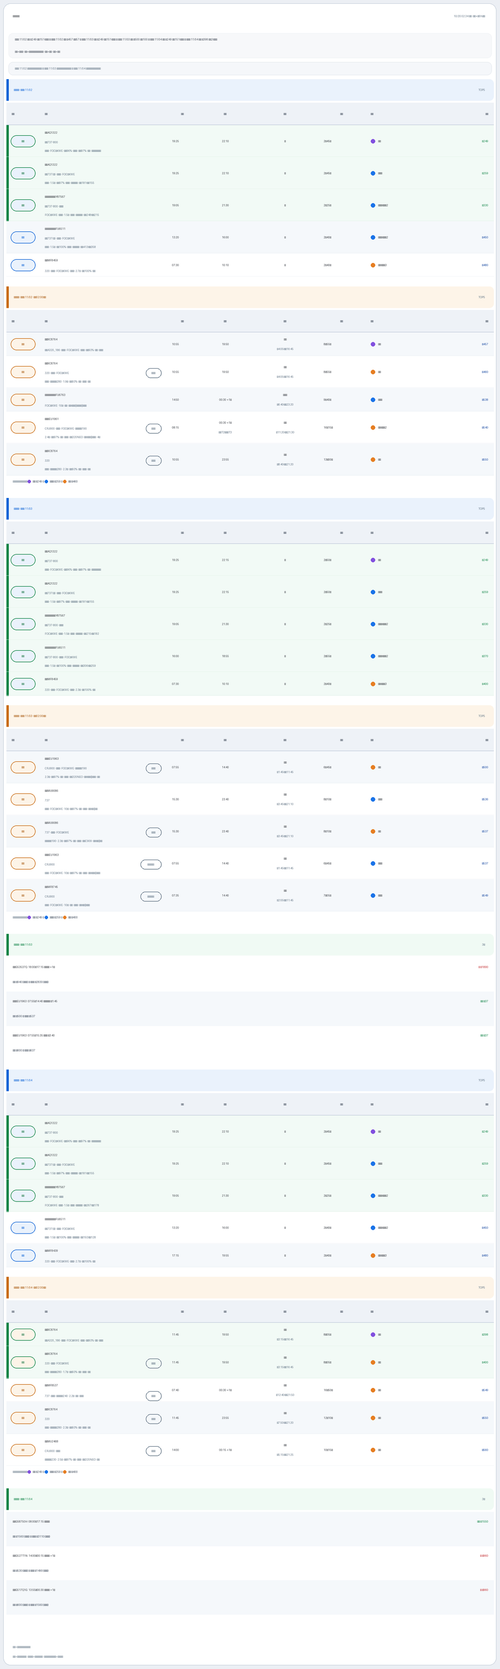Click orange pill button in first row of first orange section
The height and width of the screenshot is (1669, 500).
pyautogui.click(x=23, y=344)
